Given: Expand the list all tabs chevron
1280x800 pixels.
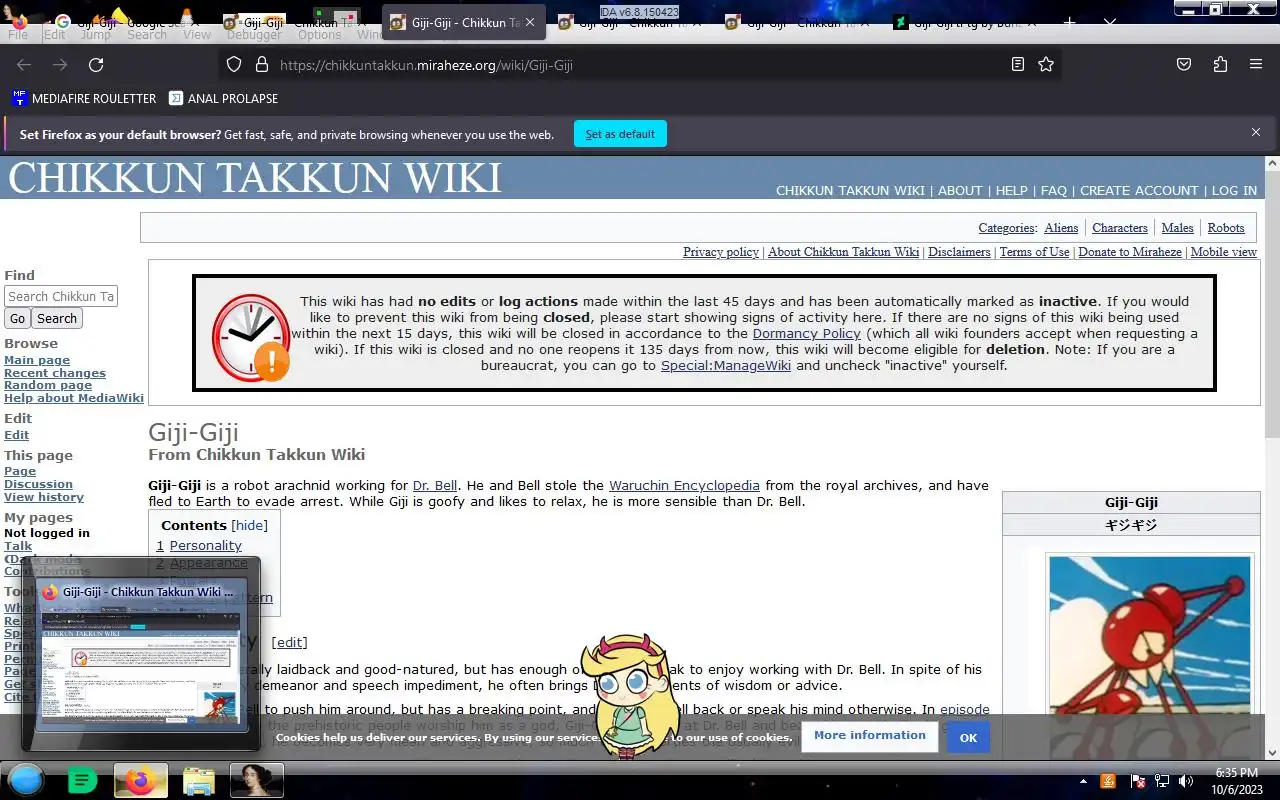Looking at the screenshot, I should pyautogui.click(x=1110, y=22).
